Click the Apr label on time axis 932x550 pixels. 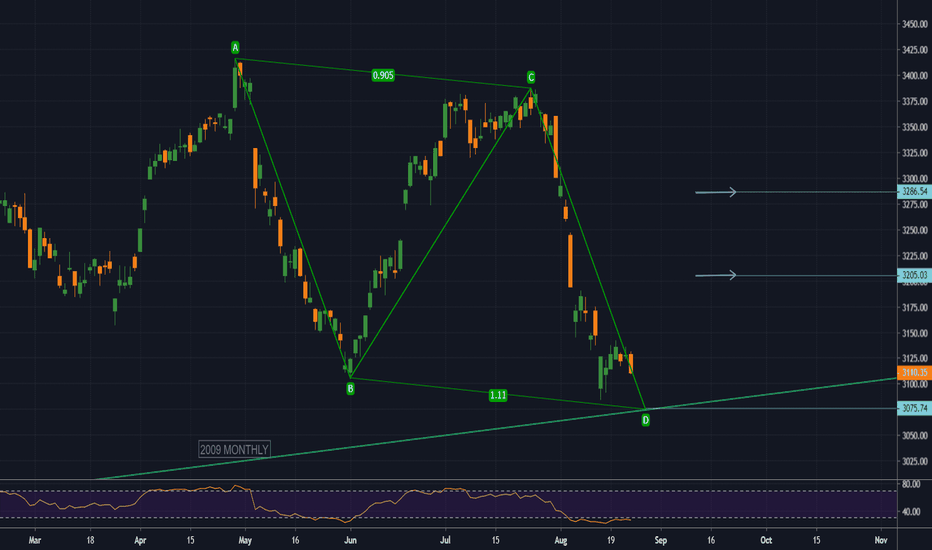(140, 540)
